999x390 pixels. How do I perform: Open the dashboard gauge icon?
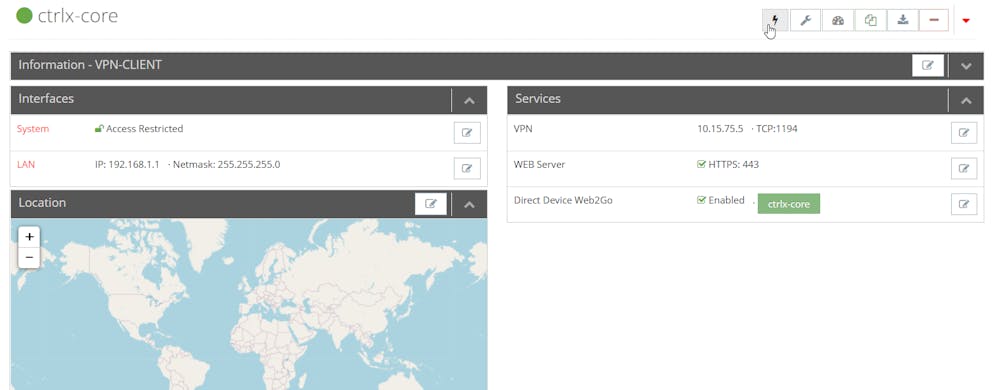[838, 20]
